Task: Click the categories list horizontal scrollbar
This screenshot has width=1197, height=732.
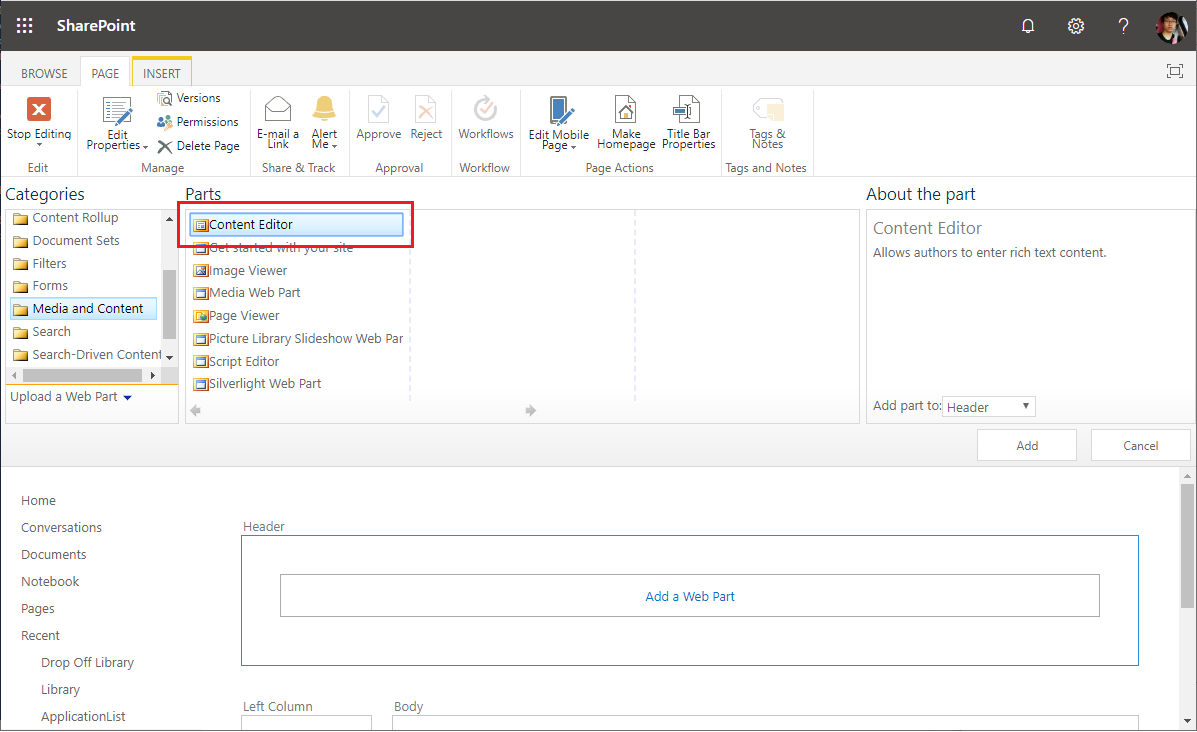Action: tap(84, 376)
